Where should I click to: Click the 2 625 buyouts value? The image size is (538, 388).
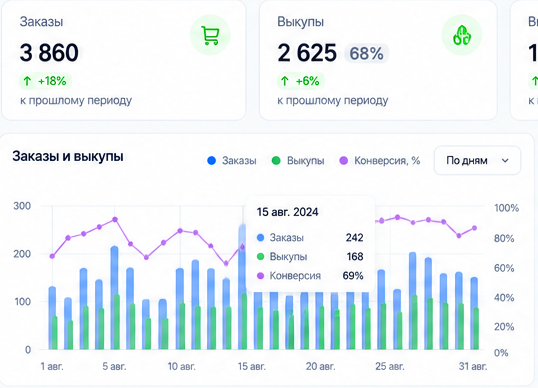point(307,53)
